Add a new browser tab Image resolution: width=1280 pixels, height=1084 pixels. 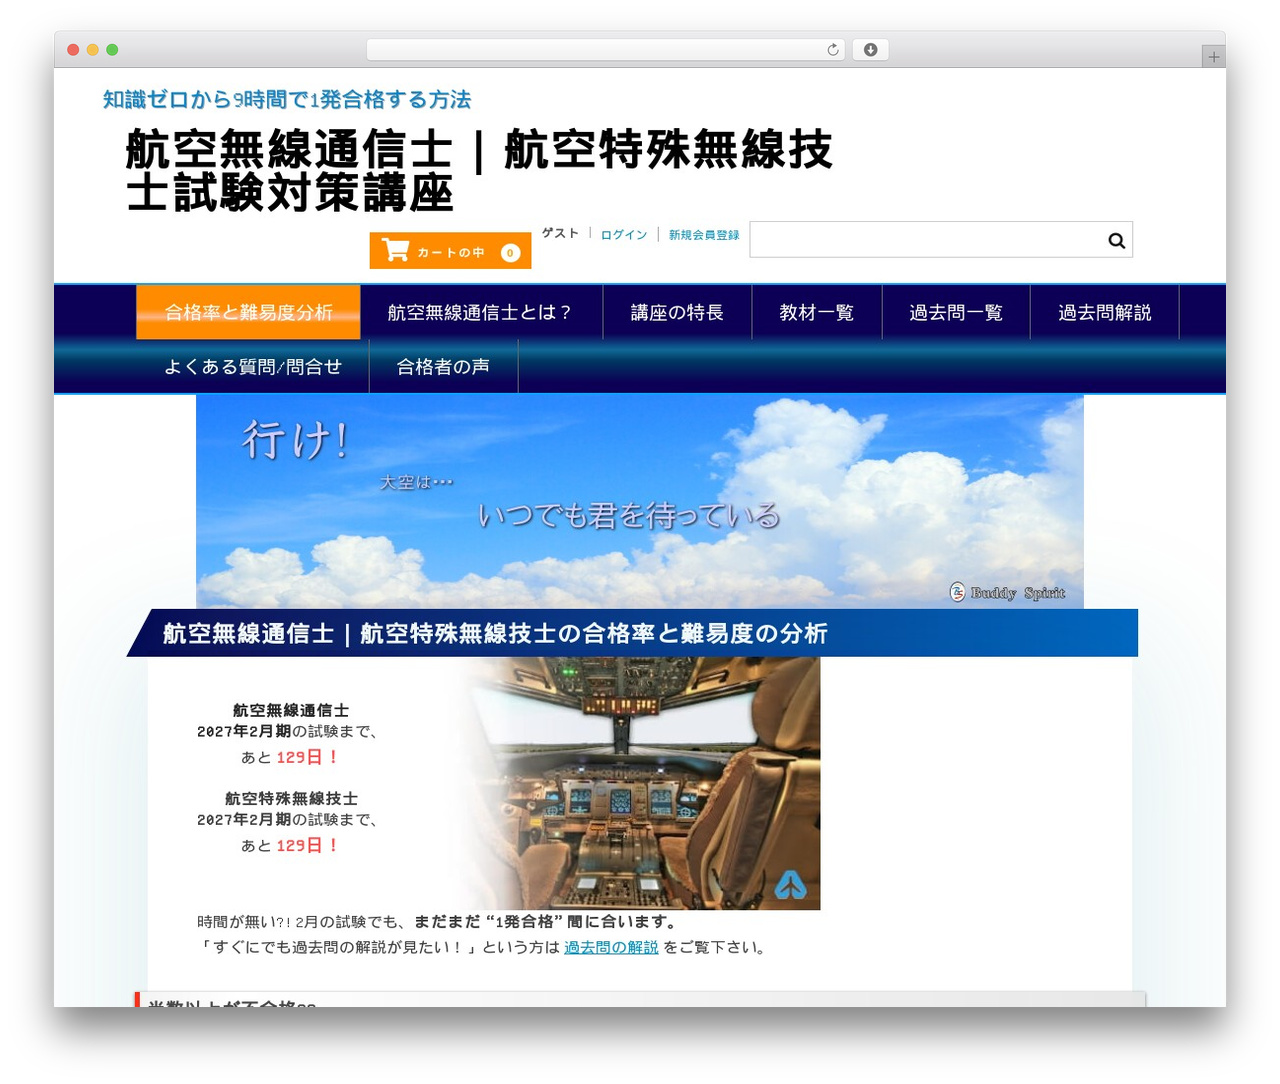point(1213,57)
